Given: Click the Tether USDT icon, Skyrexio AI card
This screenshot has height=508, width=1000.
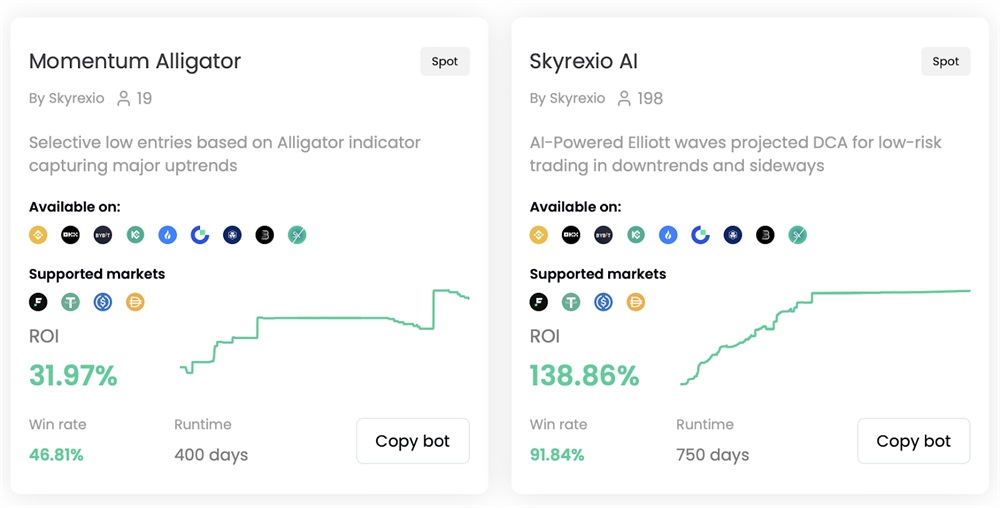Looking at the screenshot, I should [x=571, y=301].
